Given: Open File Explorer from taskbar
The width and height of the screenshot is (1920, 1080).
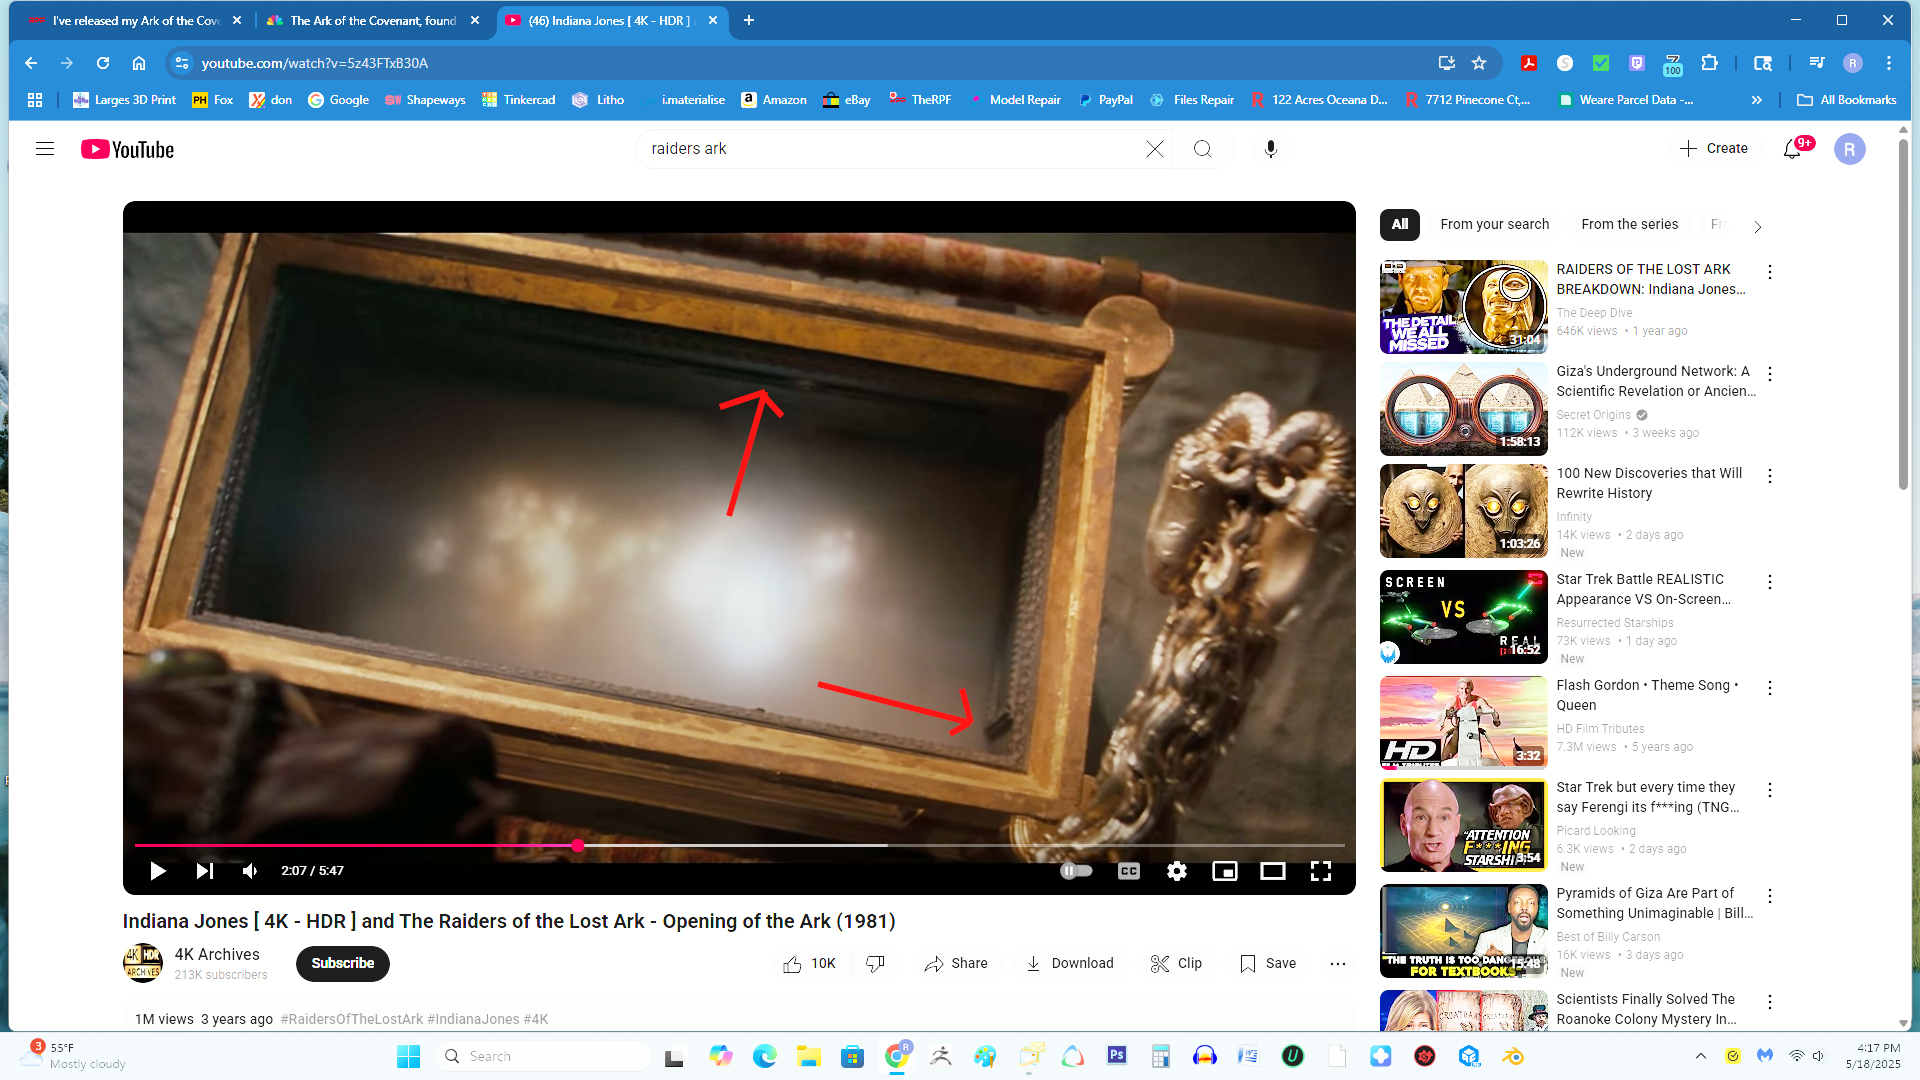Looking at the screenshot, I should pos(809,1056).
